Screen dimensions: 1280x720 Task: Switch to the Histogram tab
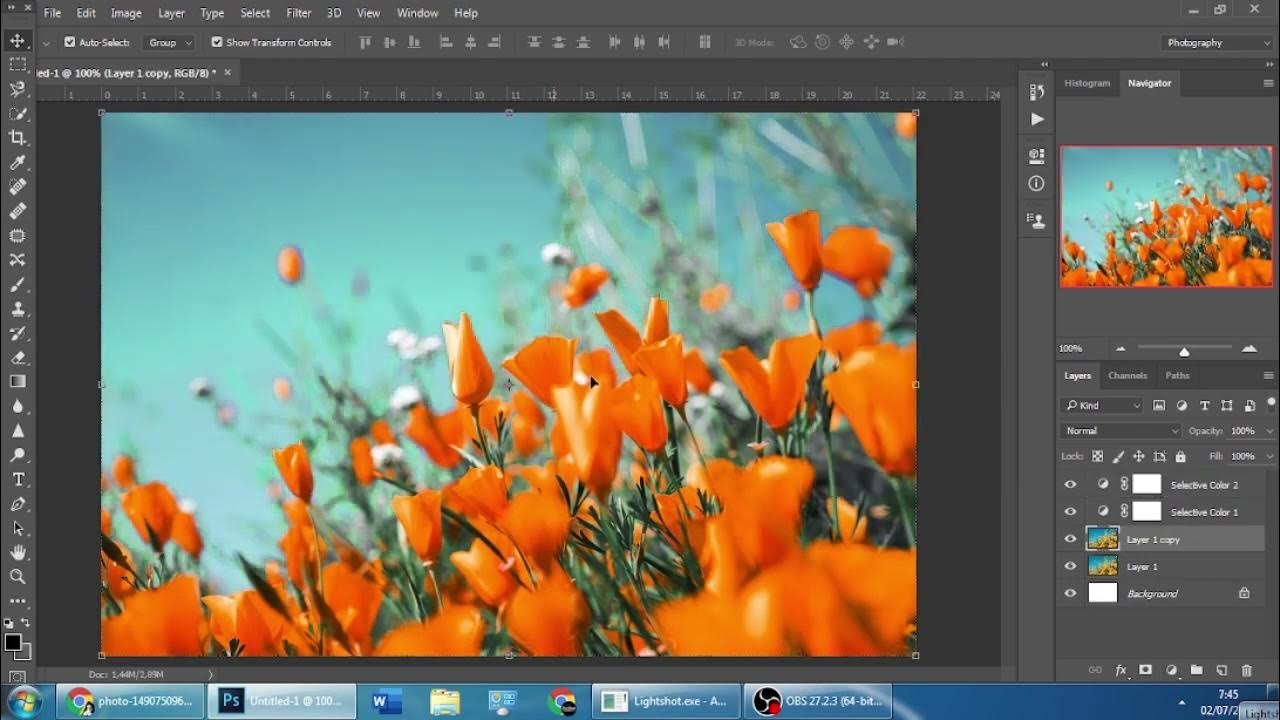click(x=1087, y=83)
